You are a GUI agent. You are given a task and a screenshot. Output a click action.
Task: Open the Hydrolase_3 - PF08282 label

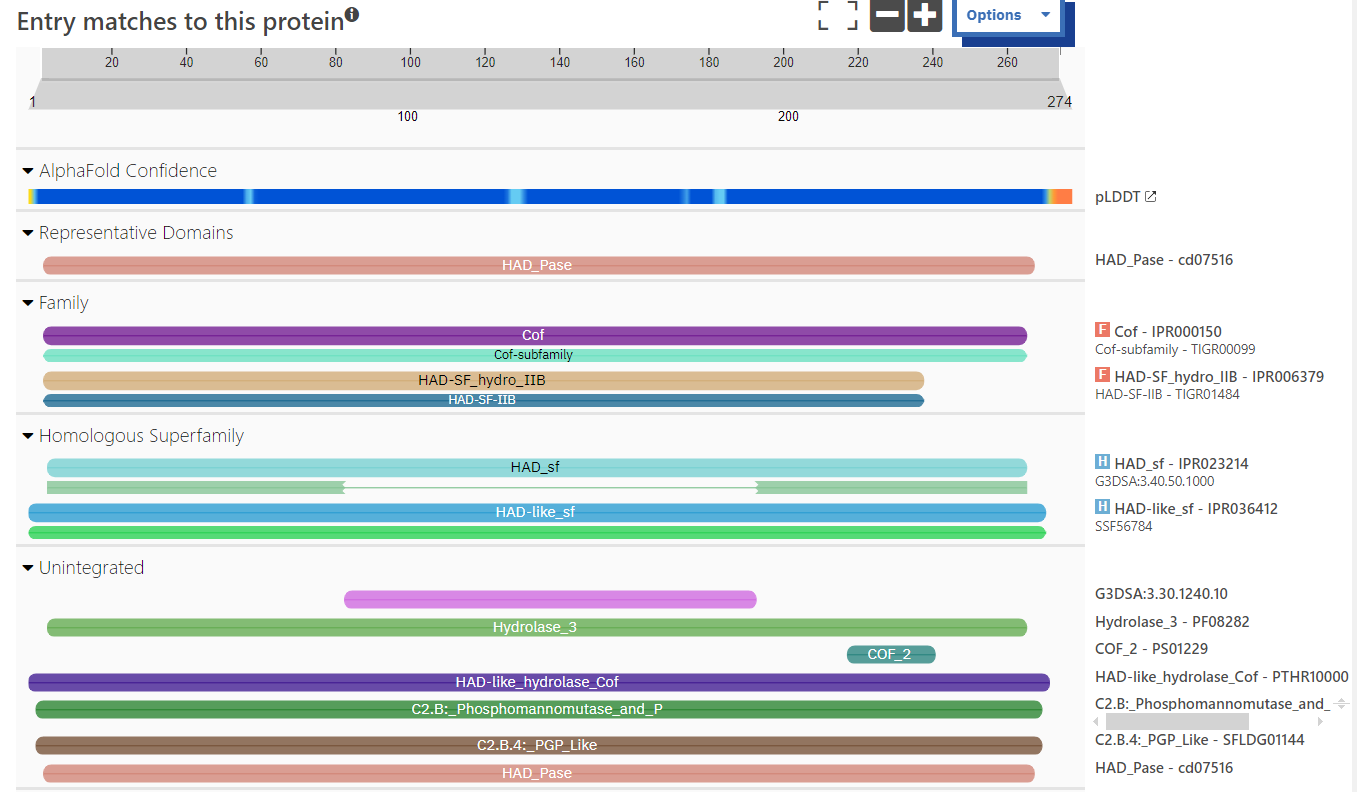click(1172, 622)
